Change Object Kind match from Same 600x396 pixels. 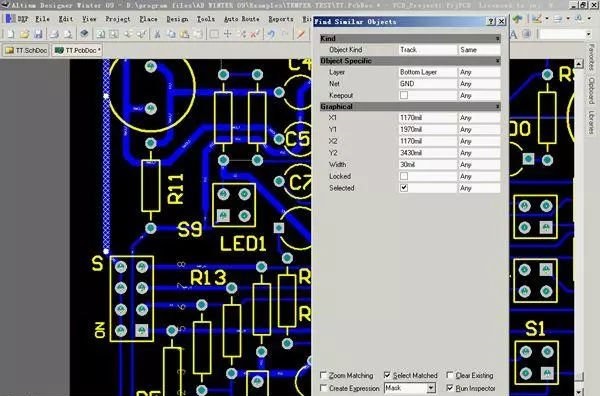click(x=479, y=50)
